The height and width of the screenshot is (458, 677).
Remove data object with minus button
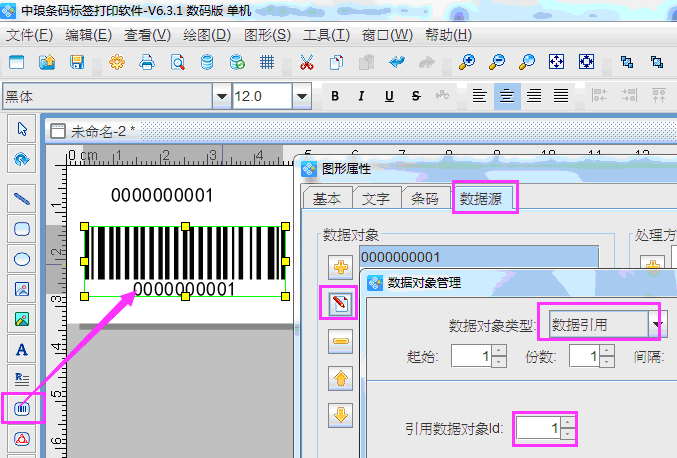click(340, 341)
